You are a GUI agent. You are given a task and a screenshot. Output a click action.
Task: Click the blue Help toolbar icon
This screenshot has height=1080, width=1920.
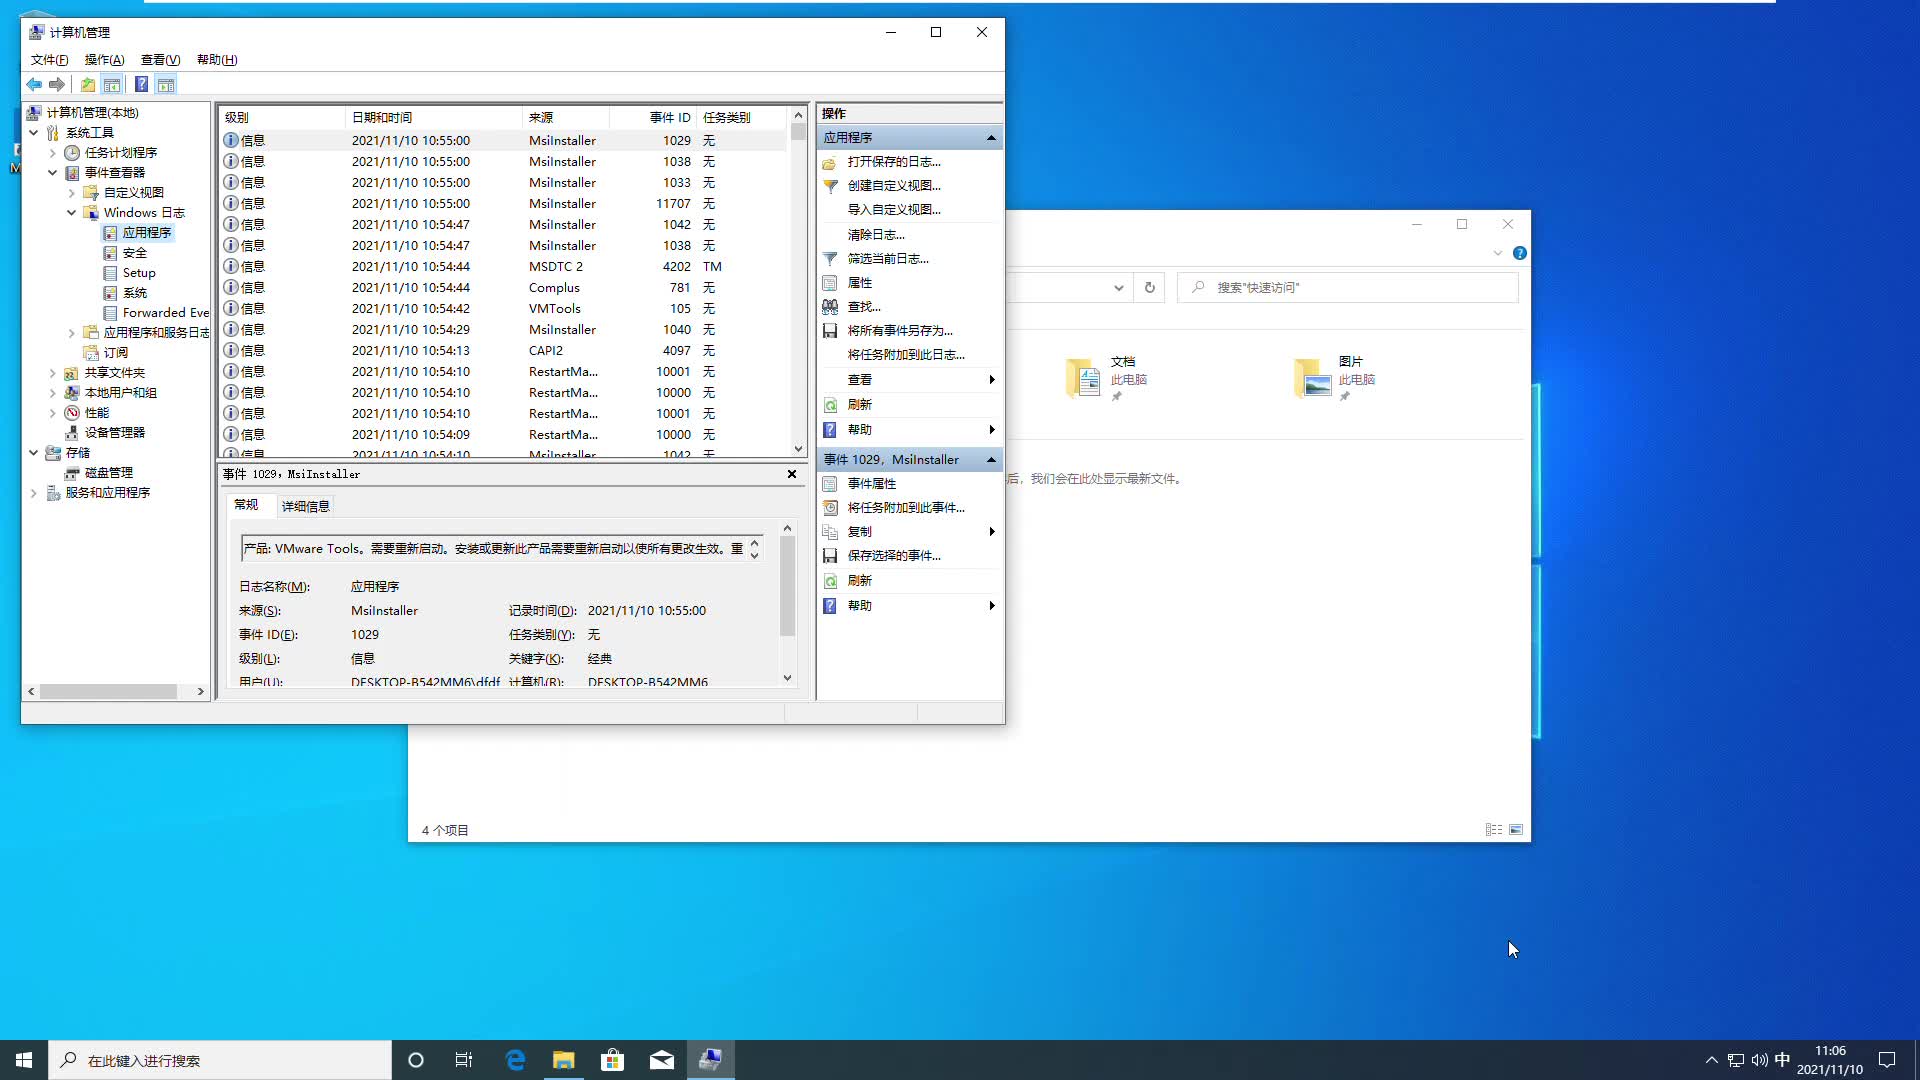[x=142, y=85]
